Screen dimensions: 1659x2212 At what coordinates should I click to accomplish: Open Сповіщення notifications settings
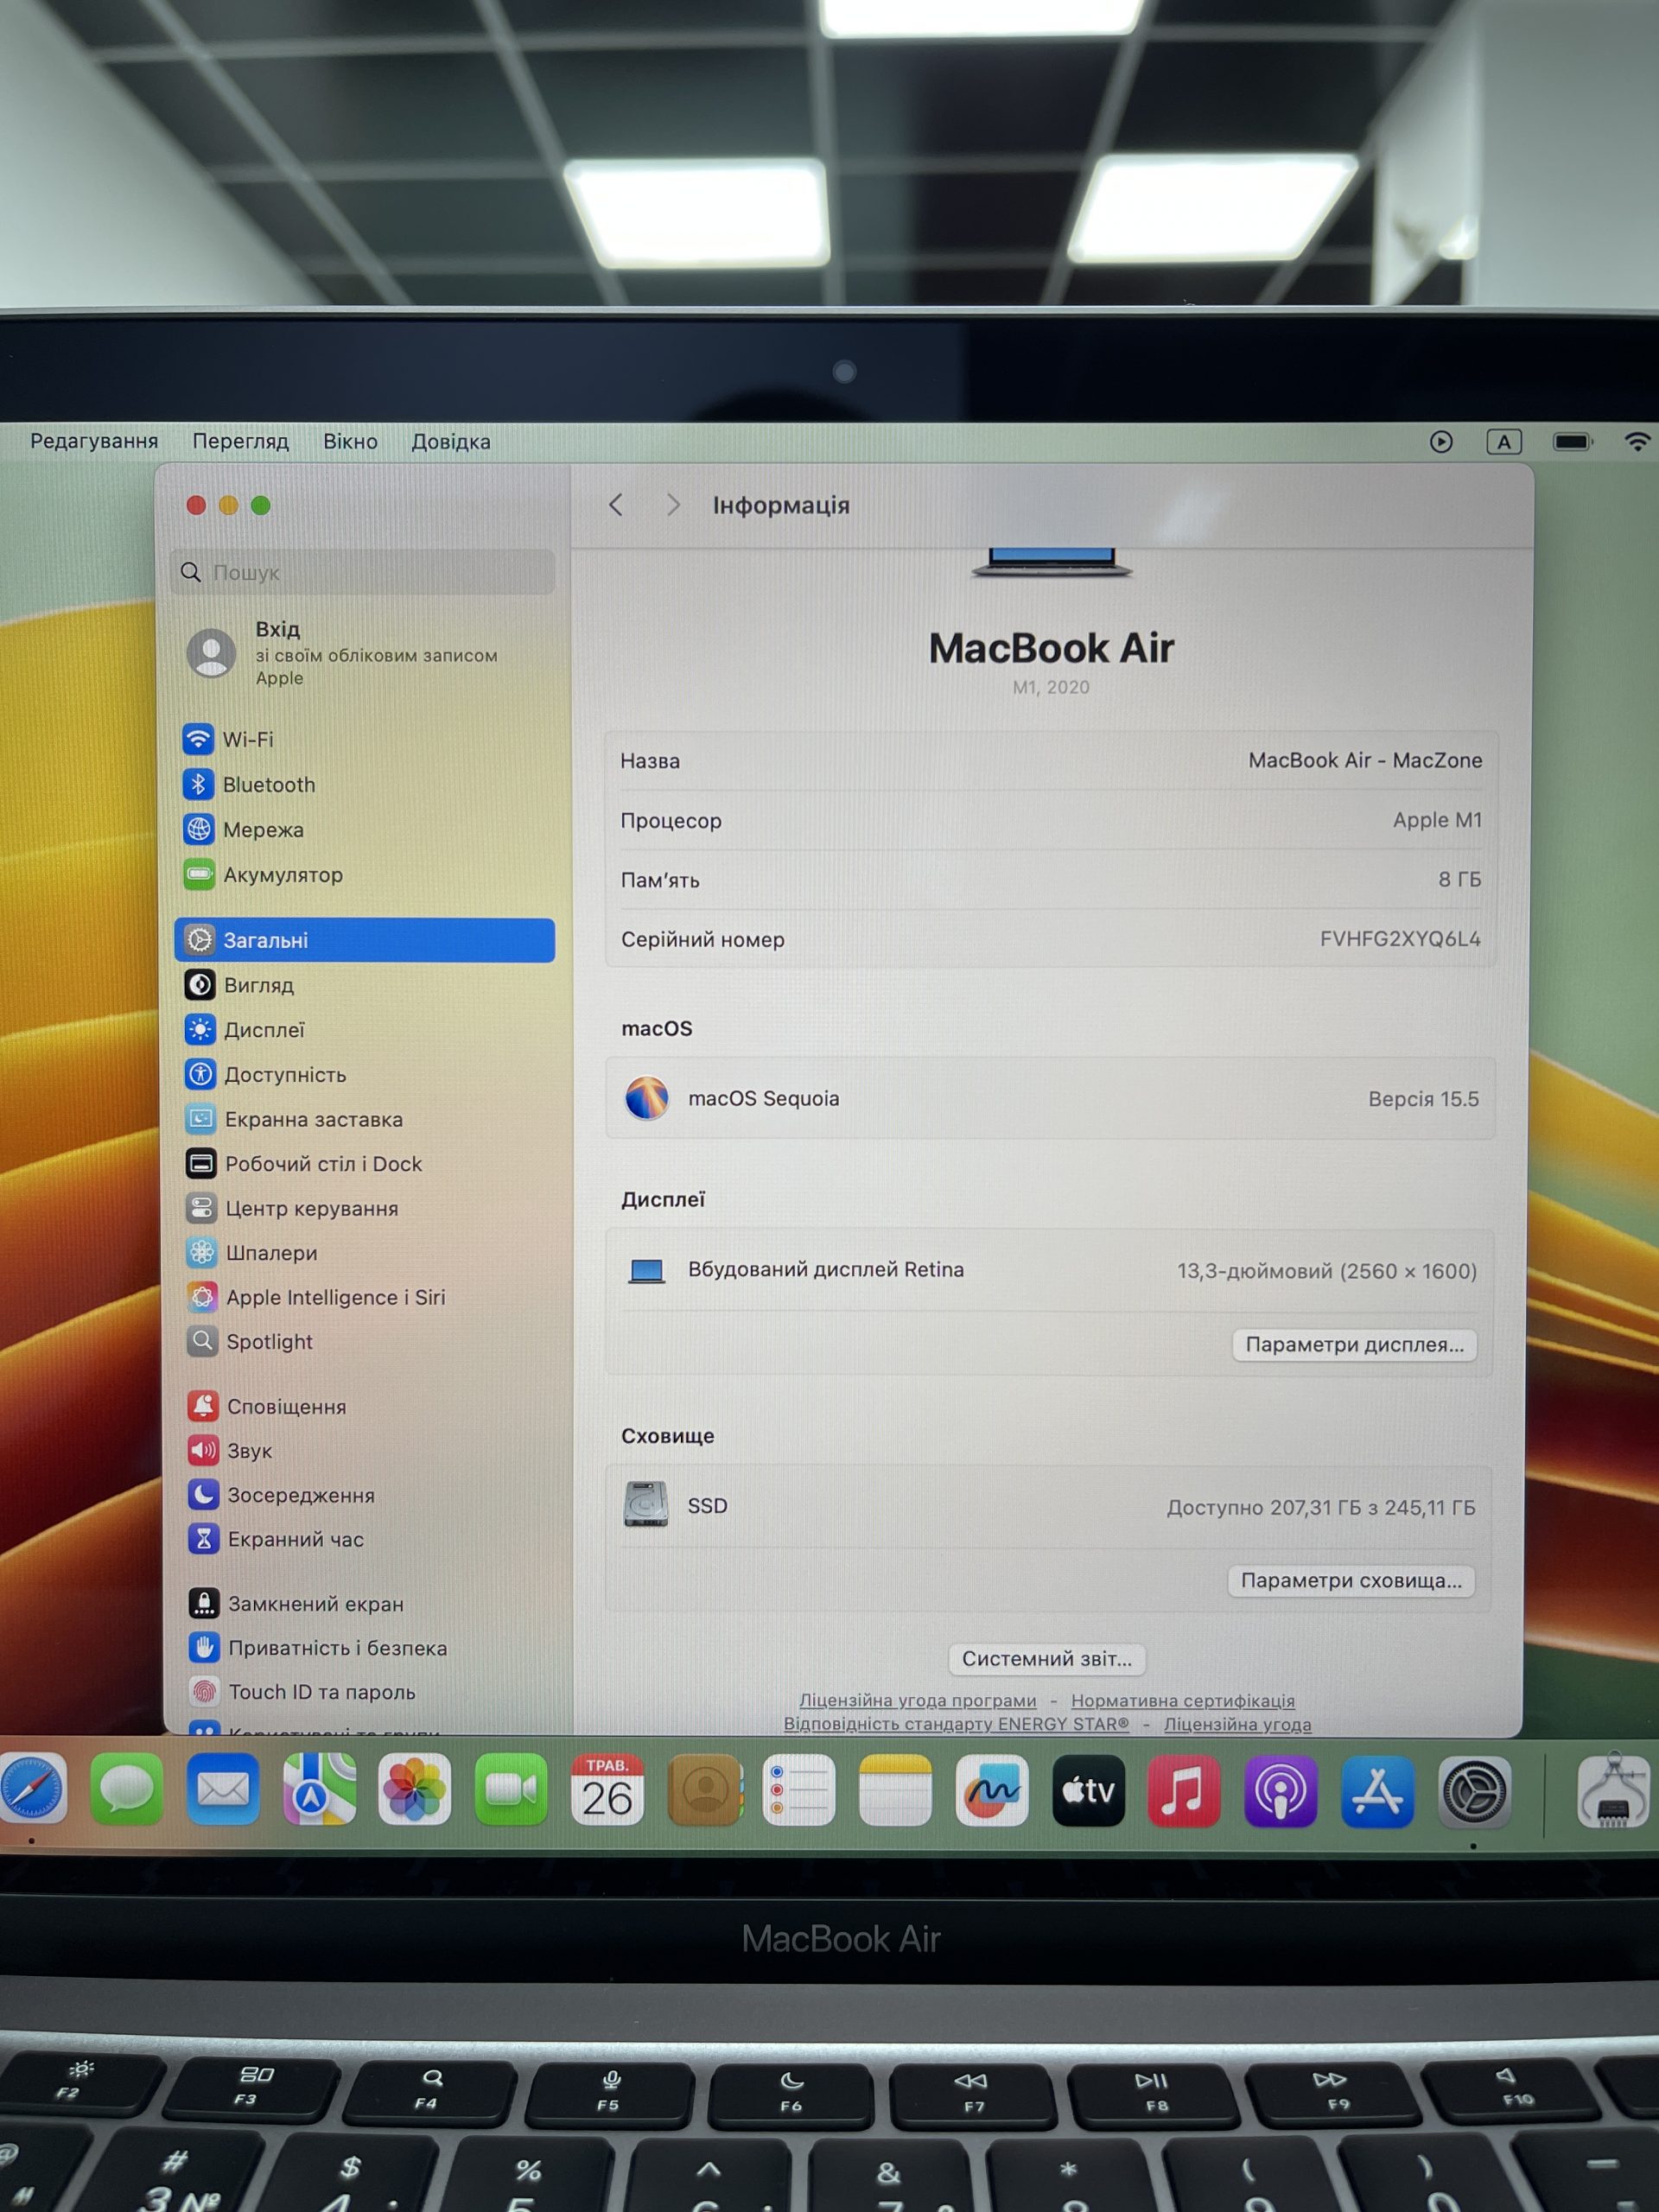coord(267,1406)
